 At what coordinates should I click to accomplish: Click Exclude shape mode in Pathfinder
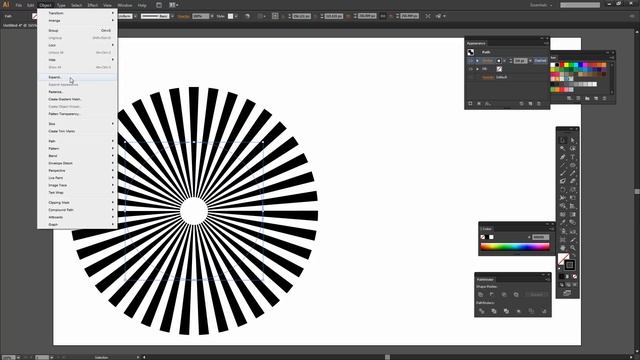(x=516, y=294)
